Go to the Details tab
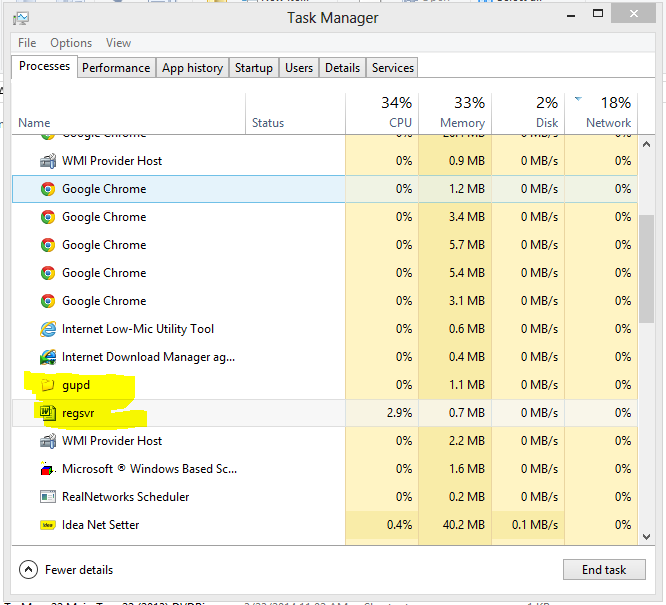The image size is (666, 605). pos(342,68)
